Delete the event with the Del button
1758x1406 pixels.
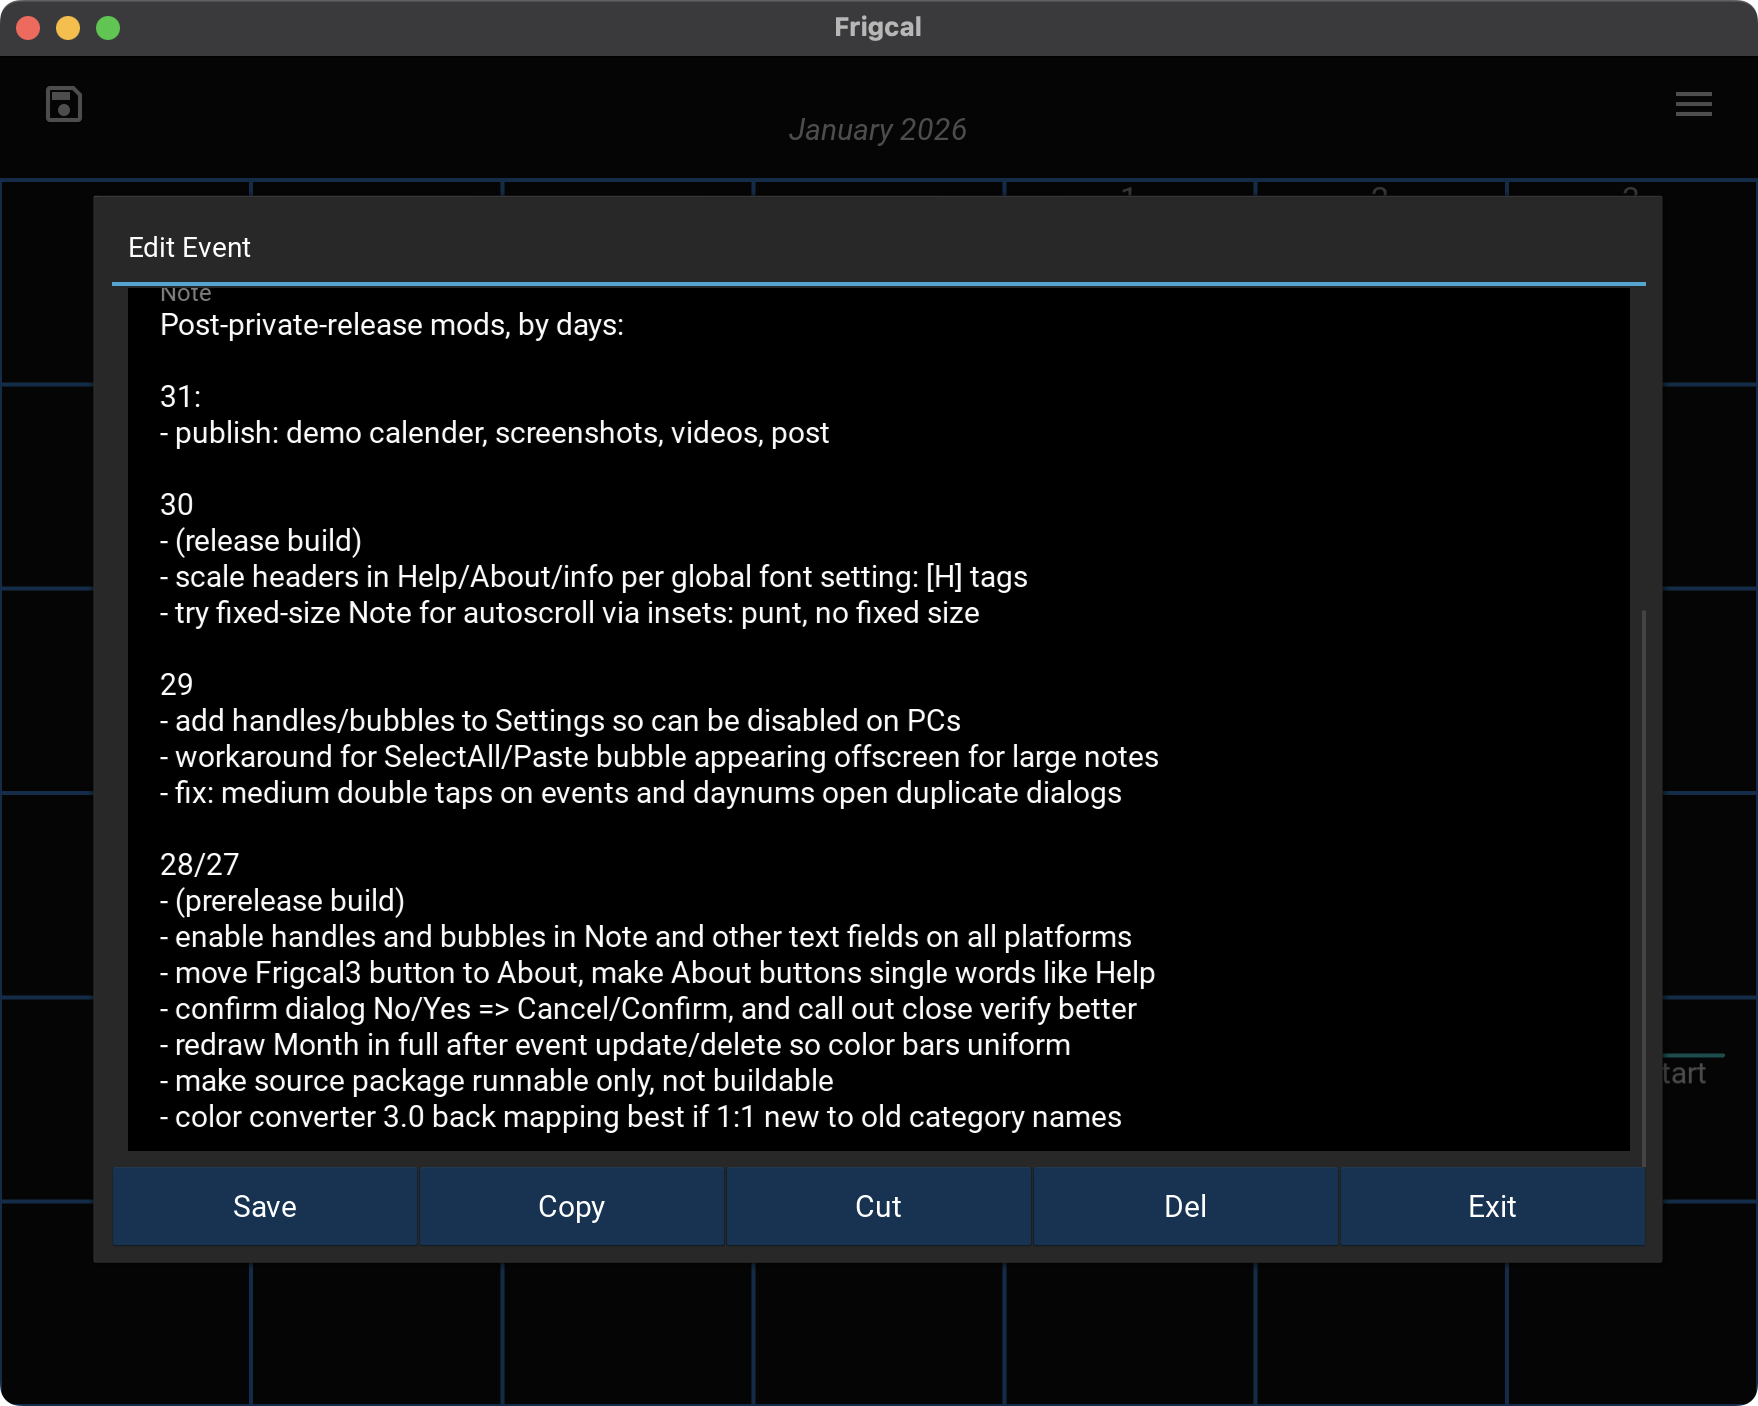[1186, 1206]
